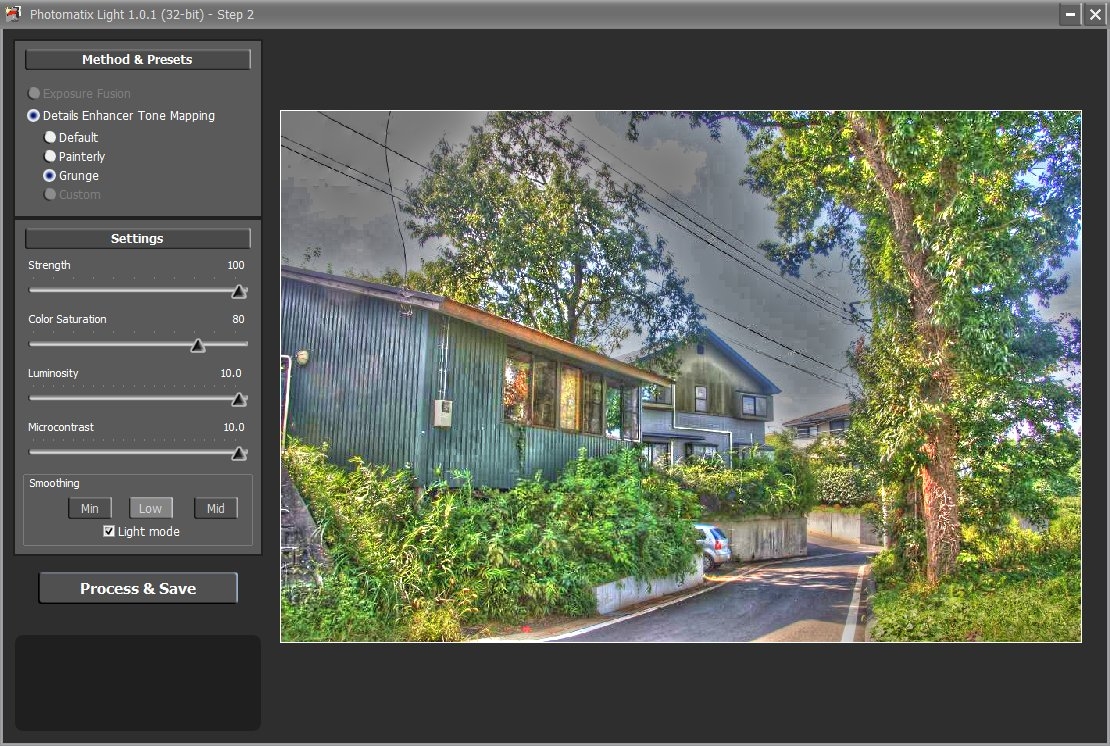Click the Strength slider handle

click(x=239, y=291)
